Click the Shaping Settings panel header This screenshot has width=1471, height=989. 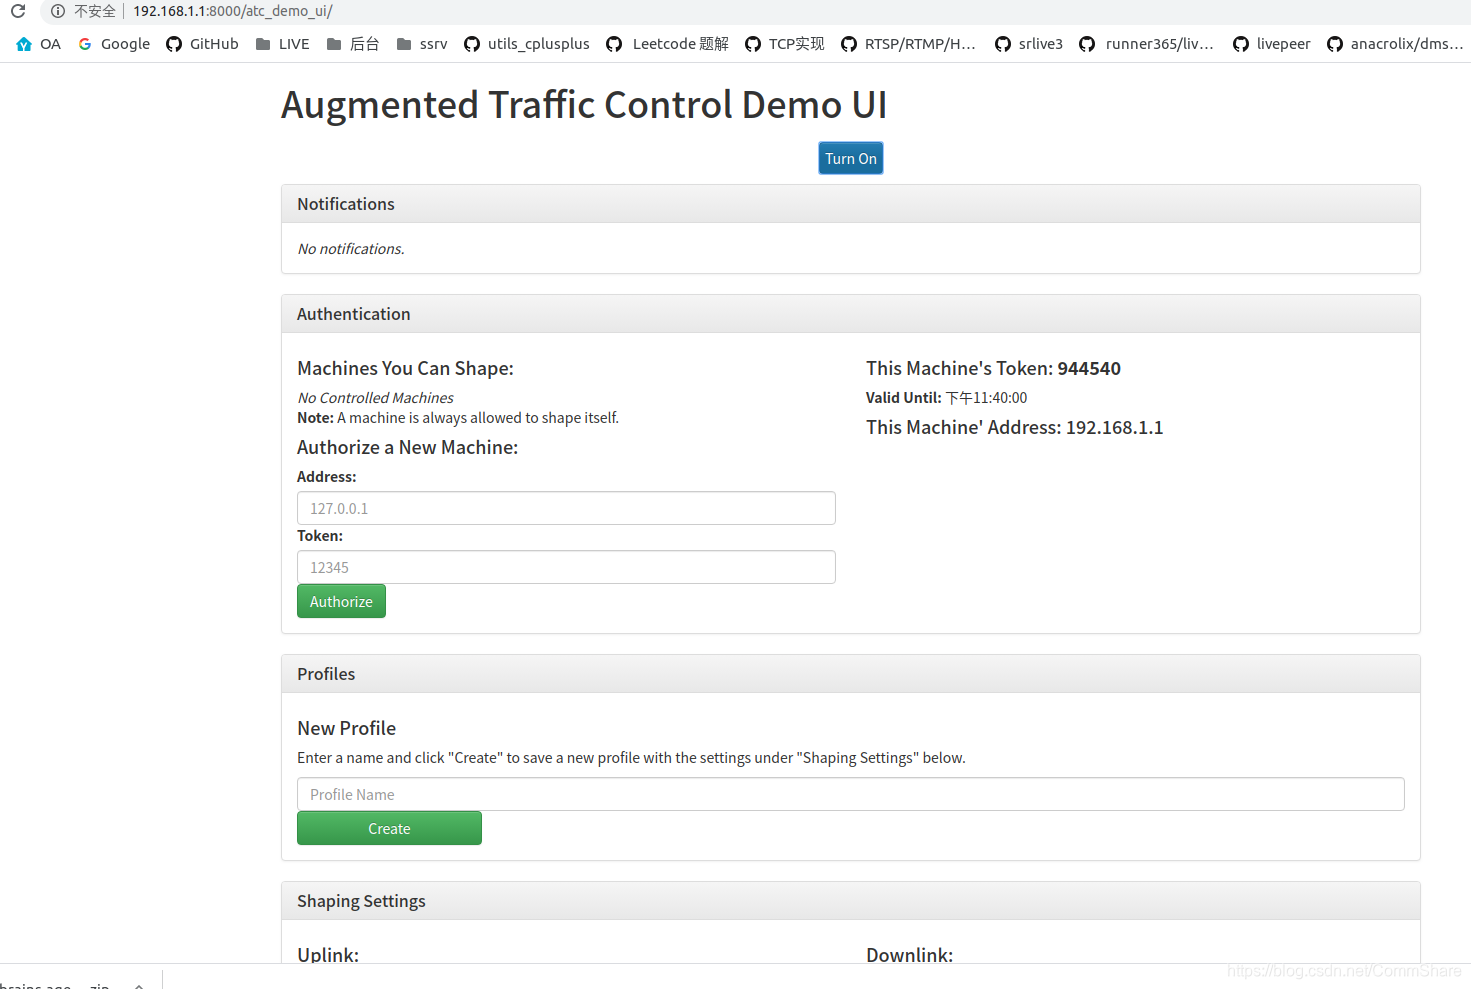coord(851,901)
